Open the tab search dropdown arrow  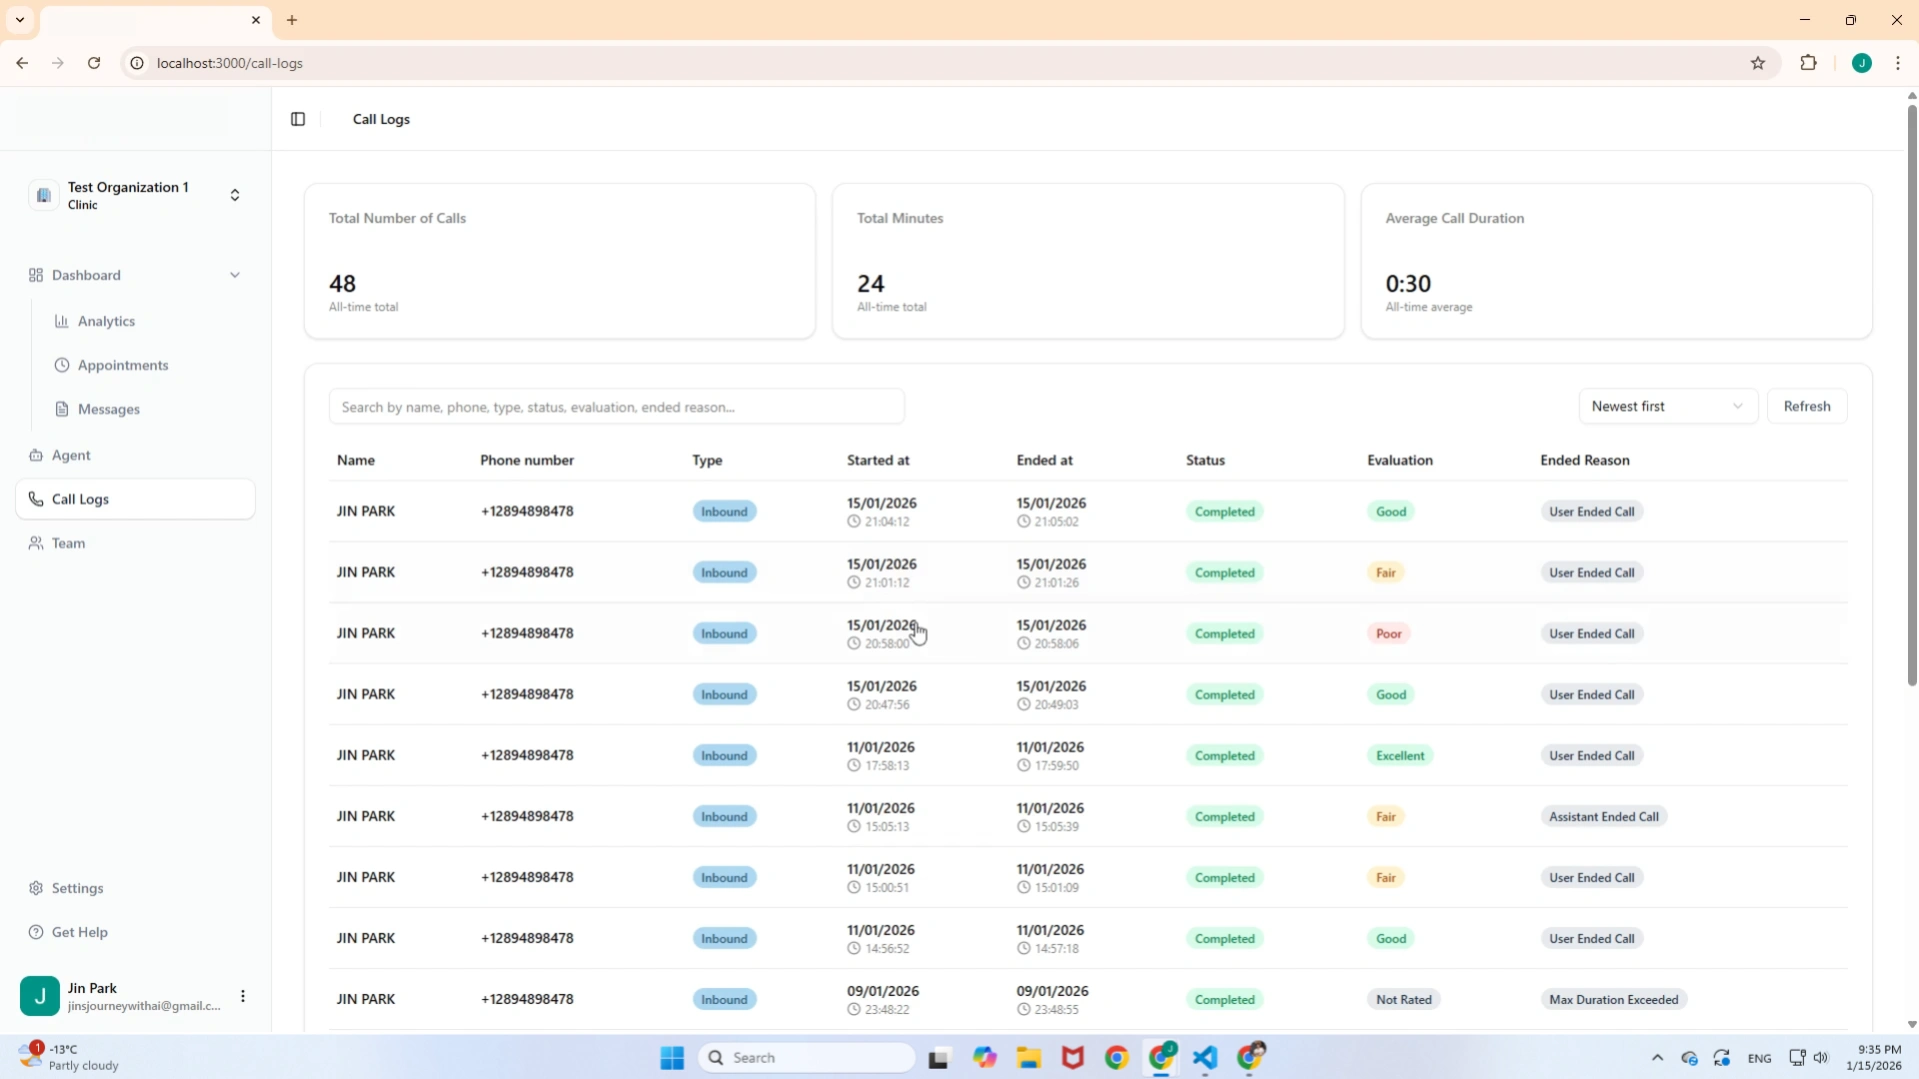point(20,20)
